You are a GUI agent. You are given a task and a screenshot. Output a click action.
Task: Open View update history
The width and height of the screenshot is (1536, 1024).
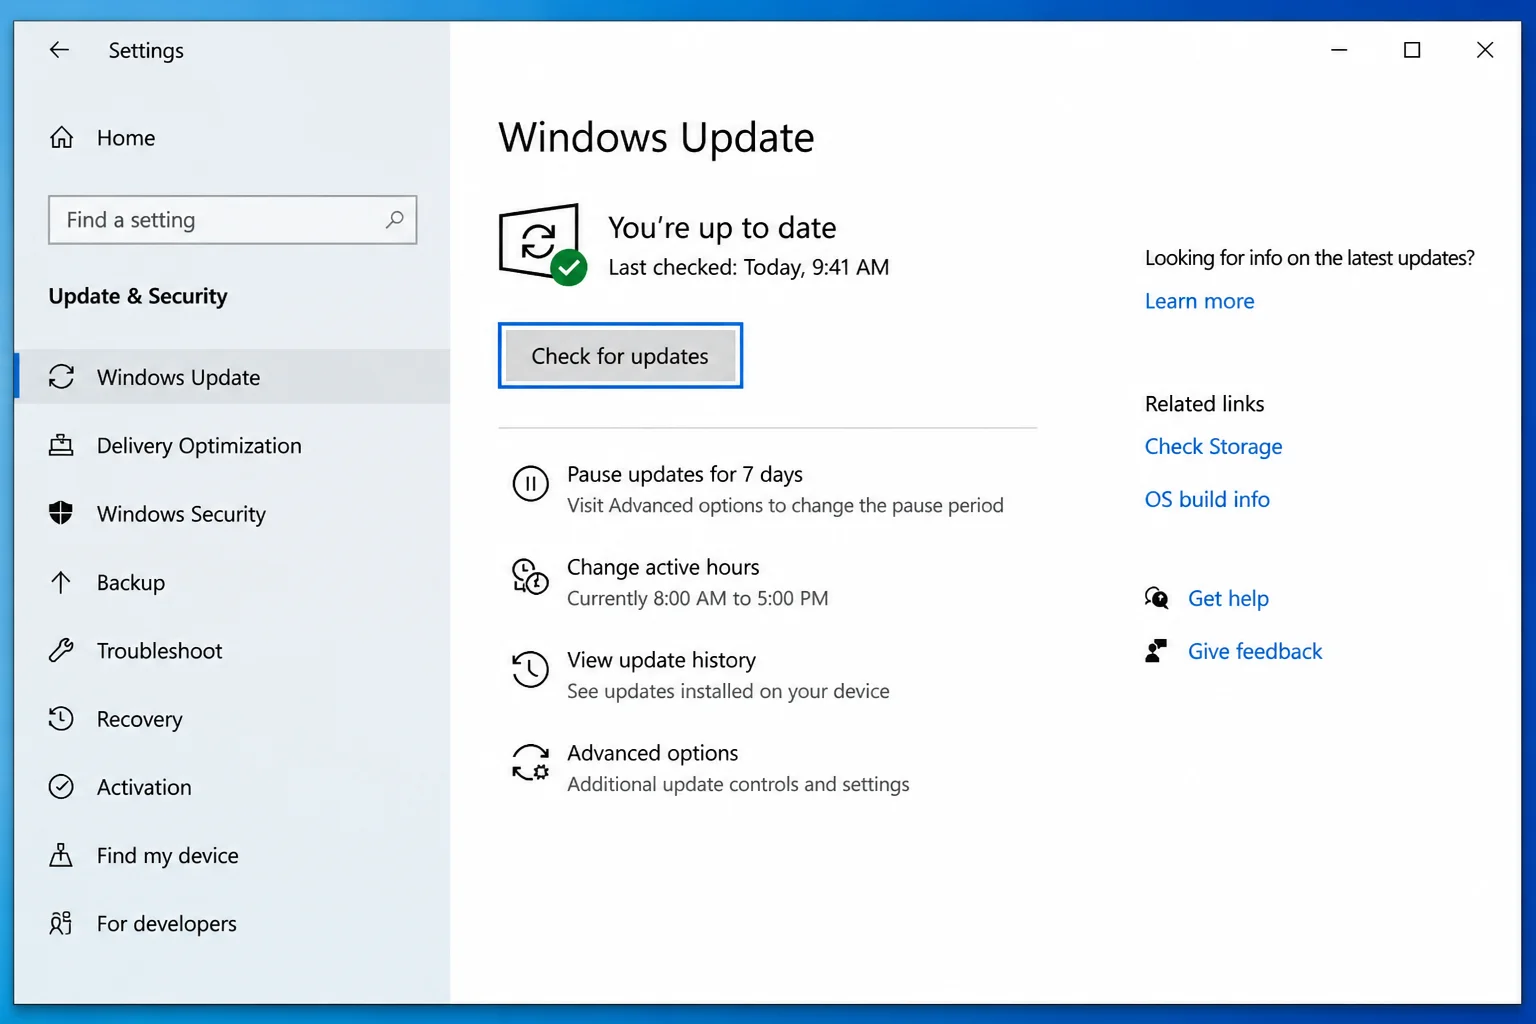pos(661,660)
